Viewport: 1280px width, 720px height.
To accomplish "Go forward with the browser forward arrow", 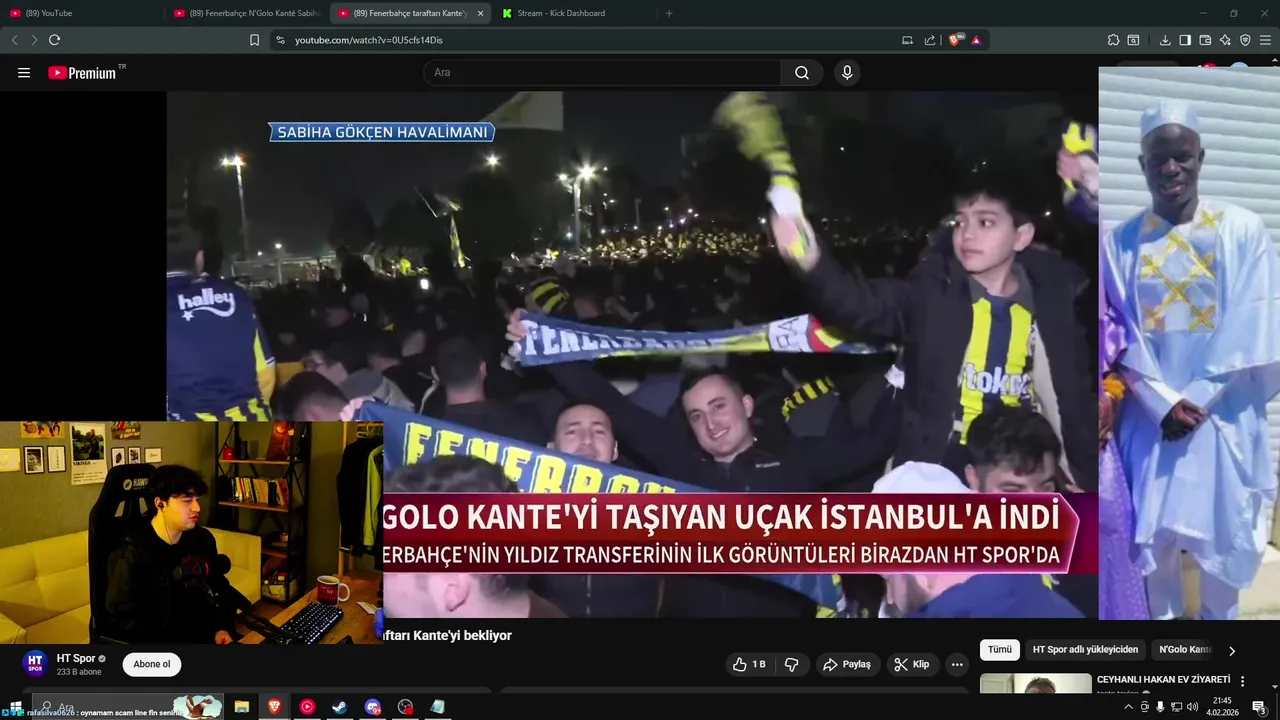I will (x=34, y=40).
